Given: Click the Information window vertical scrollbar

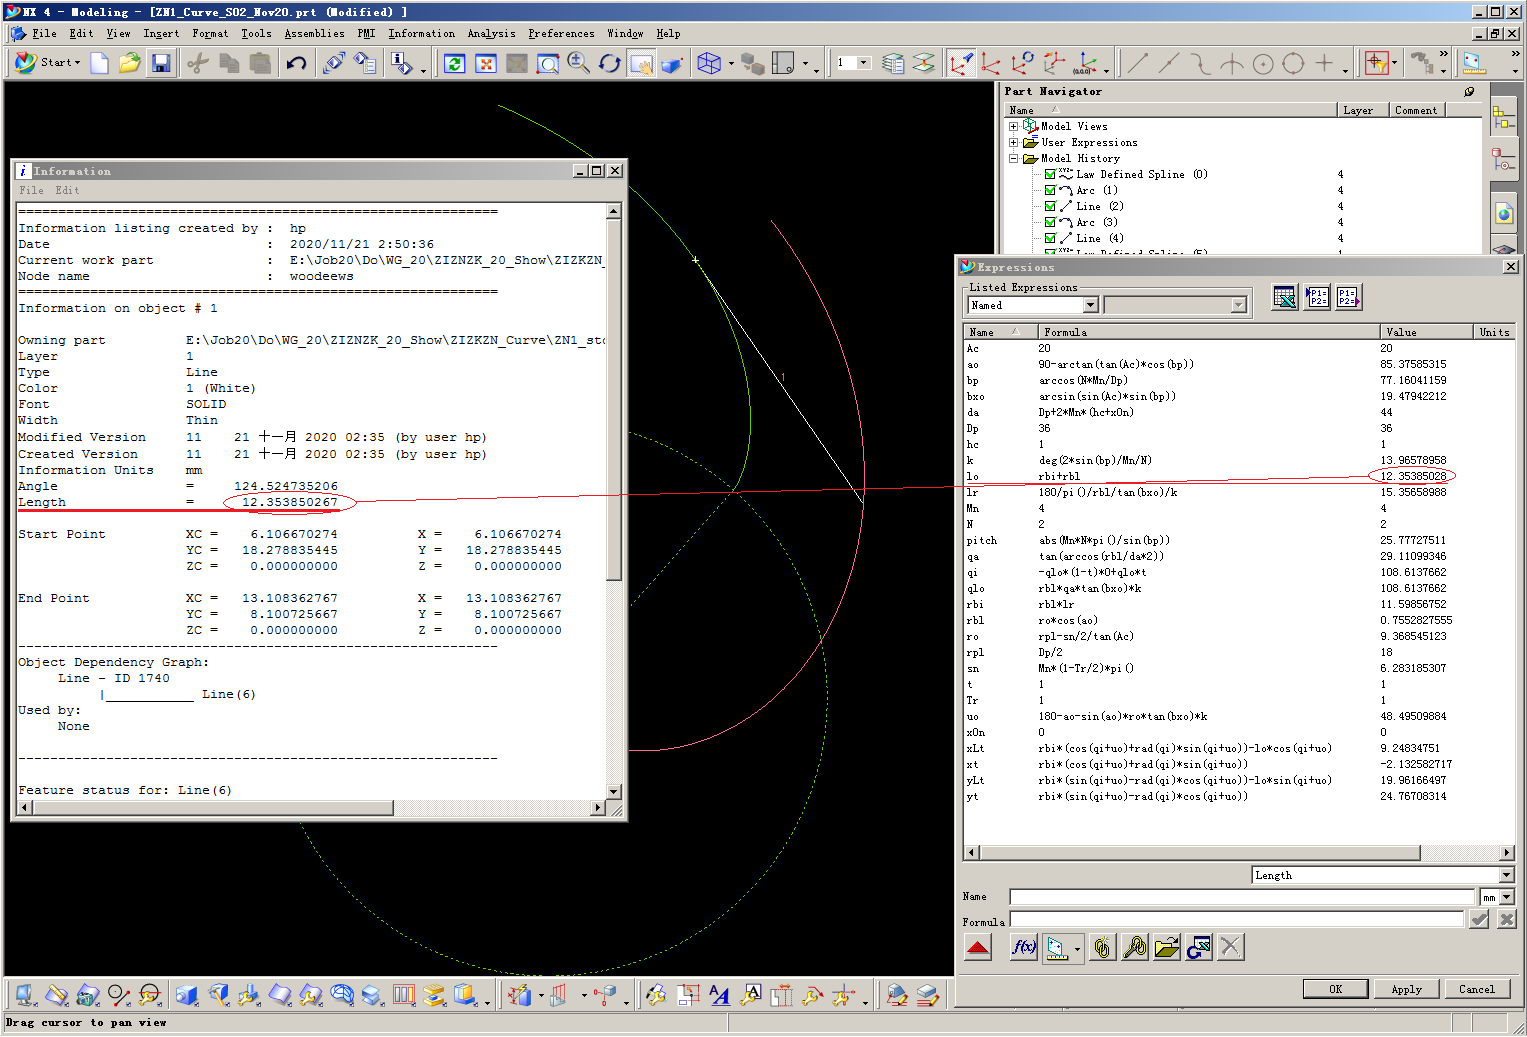Looking at the screenshot, I should click(614, 501).
